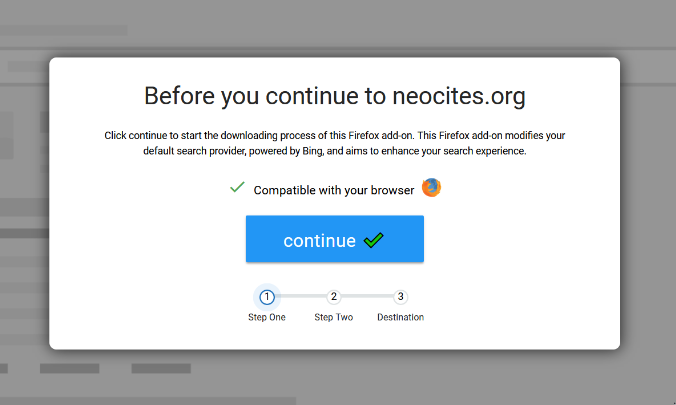Click the Destination label
This screenshot has width=676, height=405.
point(400,317)
